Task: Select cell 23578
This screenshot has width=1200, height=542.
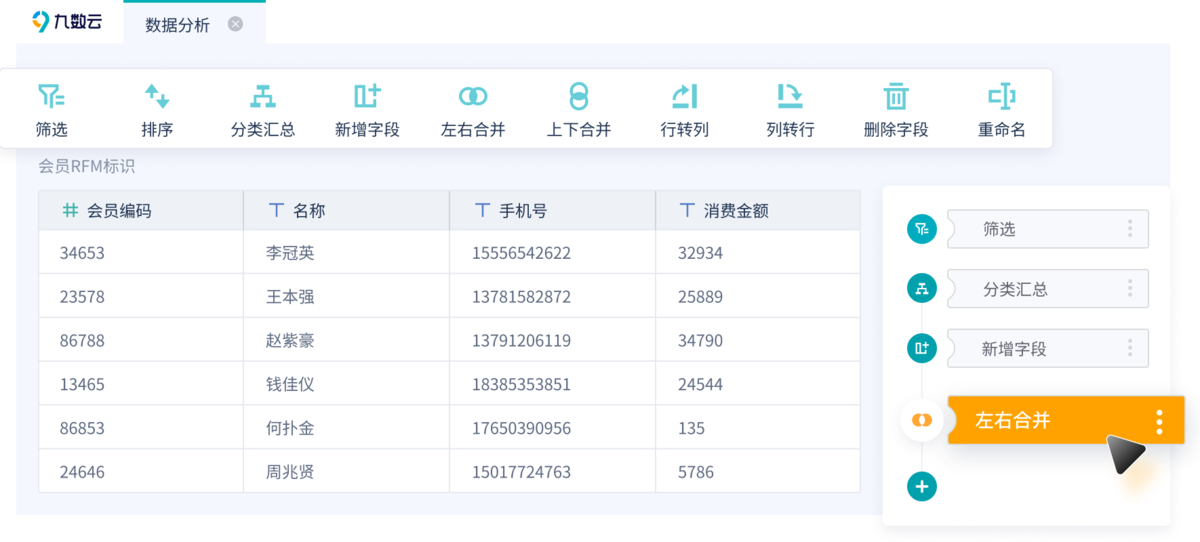Action: click(141, 297)
